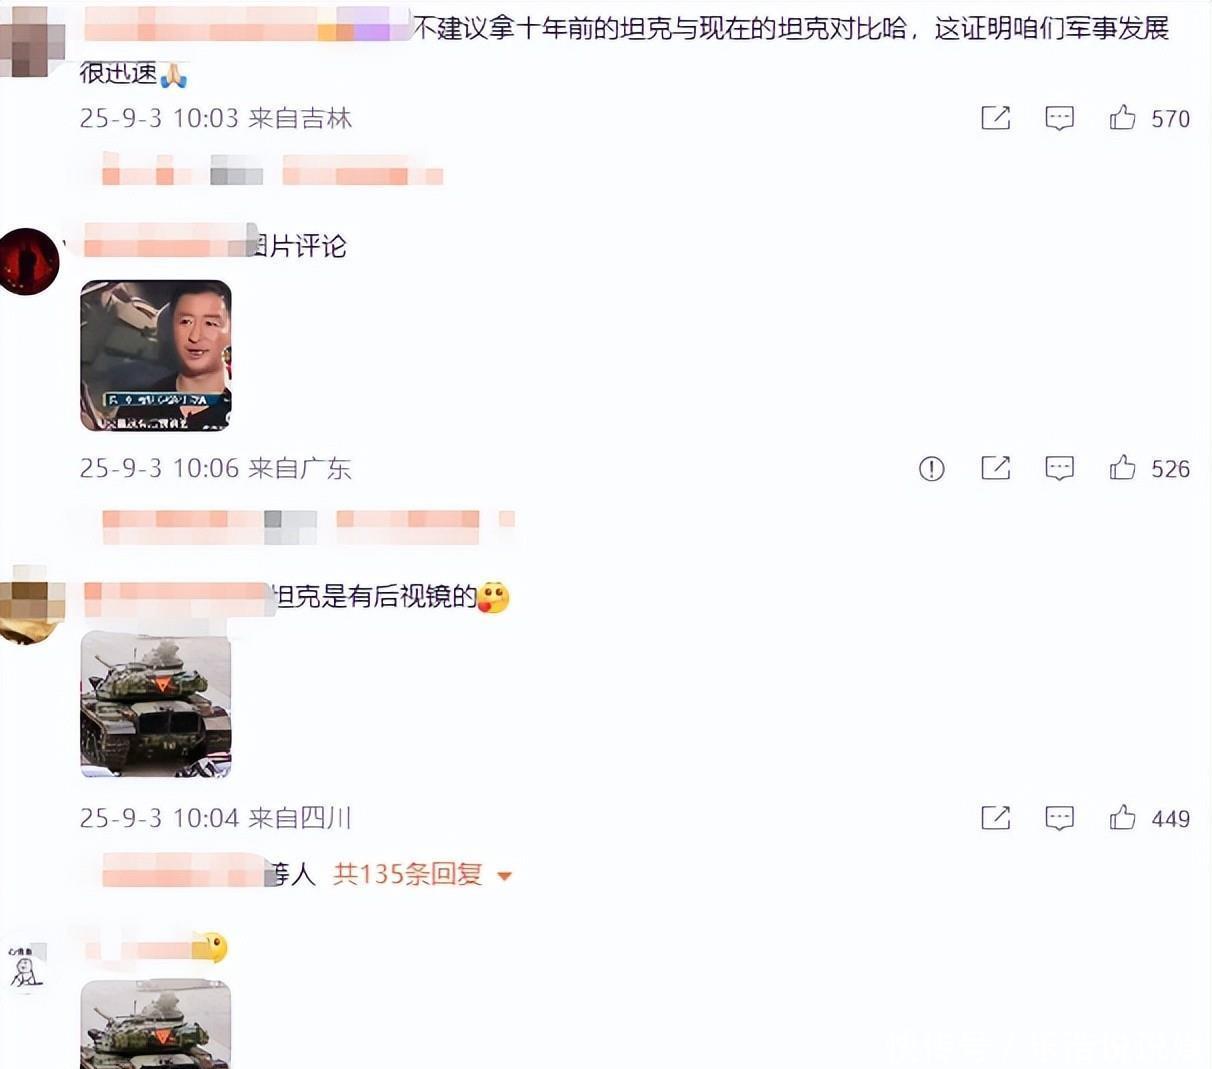
Task: Report the 10:06 comment from Guangdong
Action: pyautogui.click(x=931, y=468)
